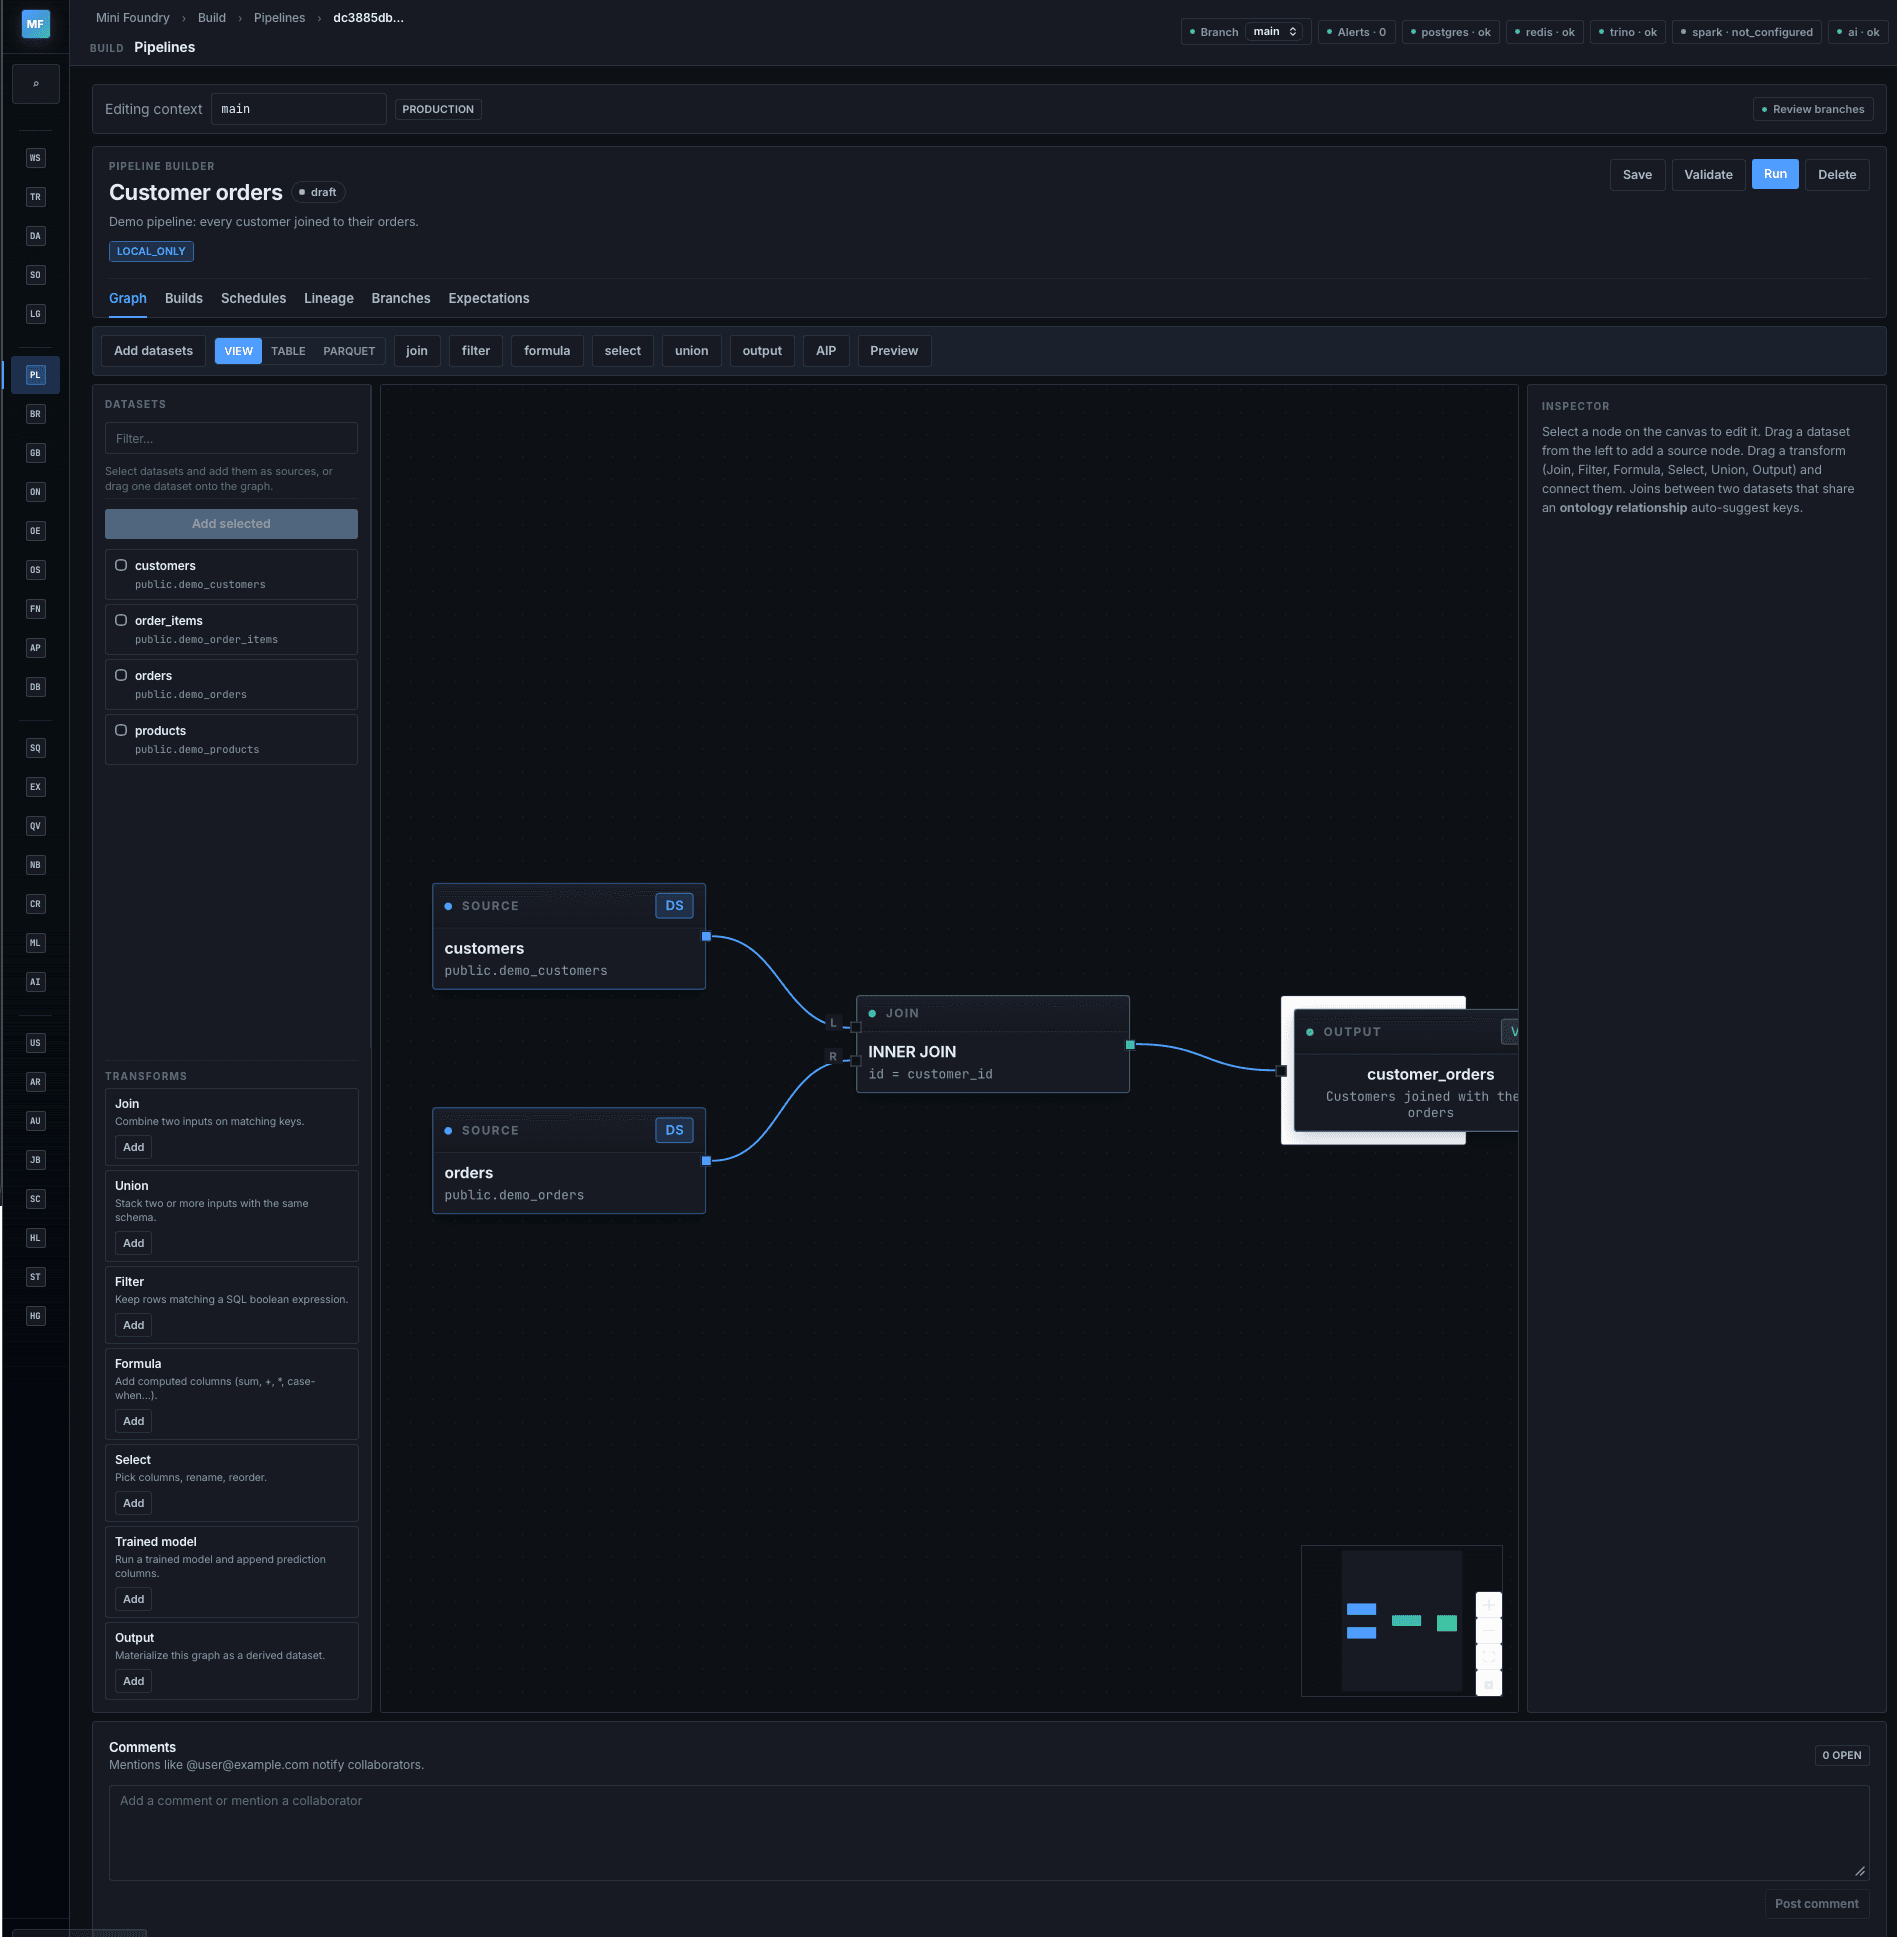The height and width of the screenshot is (1937, 1897).
Task: Click the comment text area
Action: click(988, 1833)
